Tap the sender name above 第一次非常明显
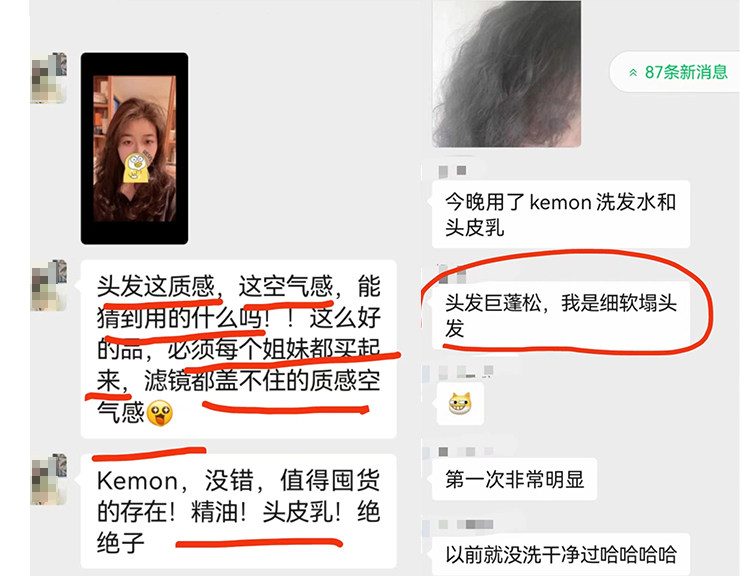 [465, 452]
